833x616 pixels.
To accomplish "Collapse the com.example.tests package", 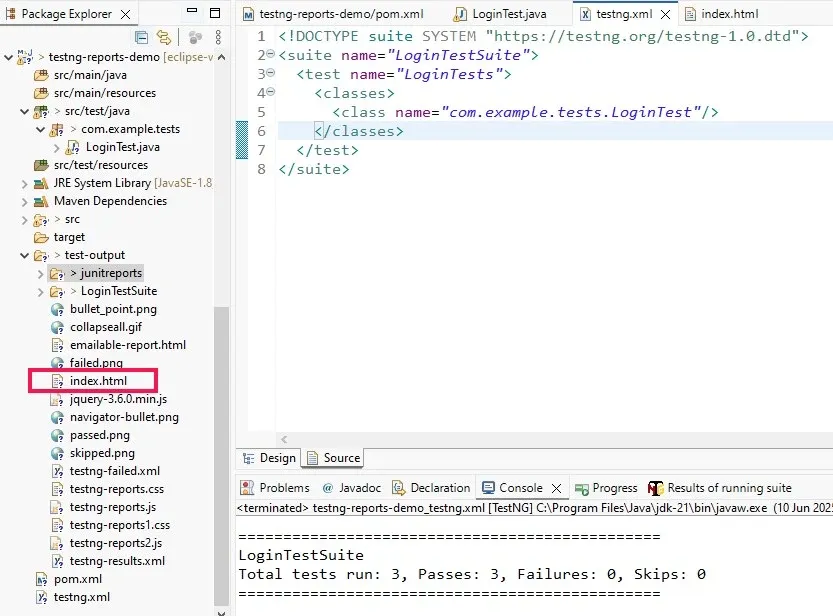I will pyautogui.click(x=40, y=130).
